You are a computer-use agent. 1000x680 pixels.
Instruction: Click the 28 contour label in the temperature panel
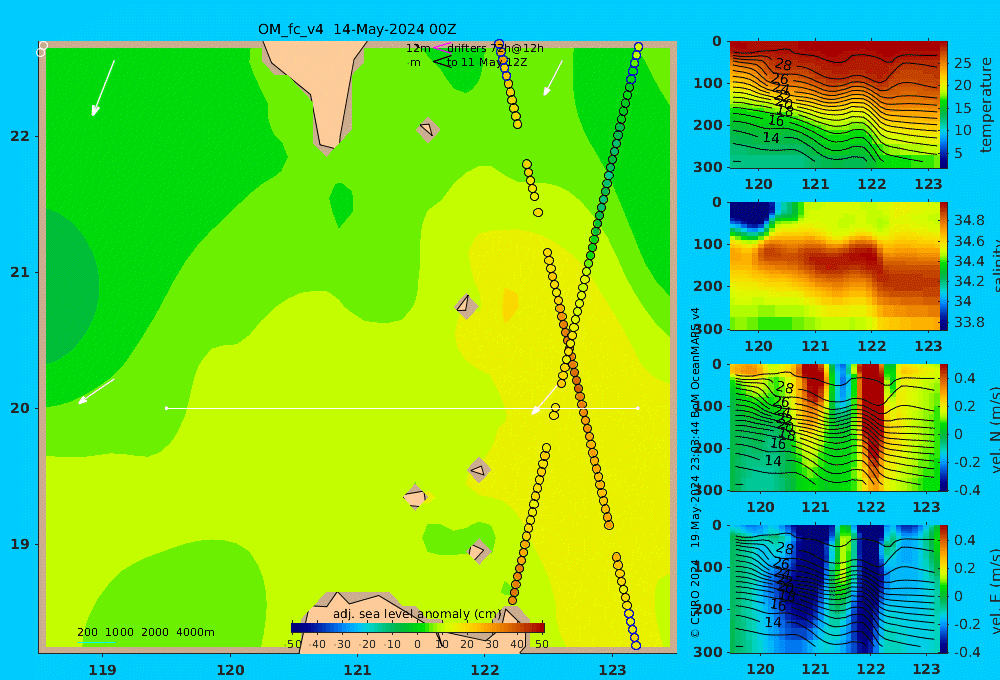click(783, 64)
